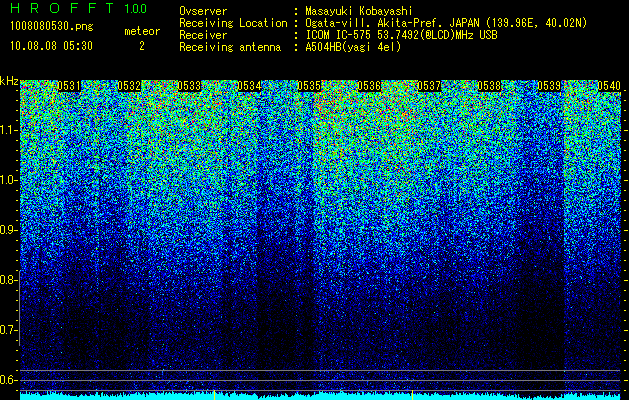Click the 0531 time marker
Screen dimensions: 629x400
coord(69,86)
